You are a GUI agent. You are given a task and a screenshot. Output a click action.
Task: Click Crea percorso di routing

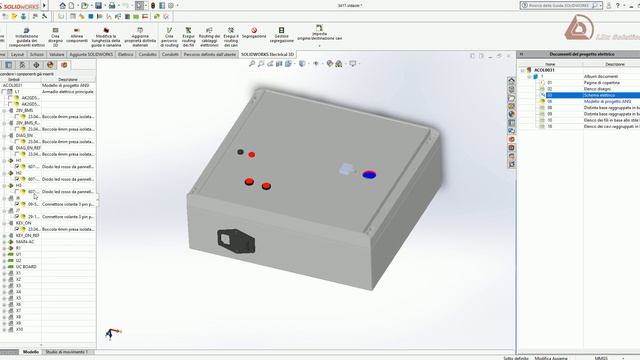coord(169,38)
